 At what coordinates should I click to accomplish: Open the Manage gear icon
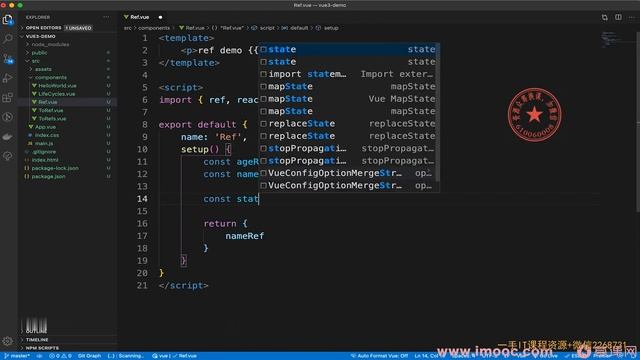[x=8, y=341]
